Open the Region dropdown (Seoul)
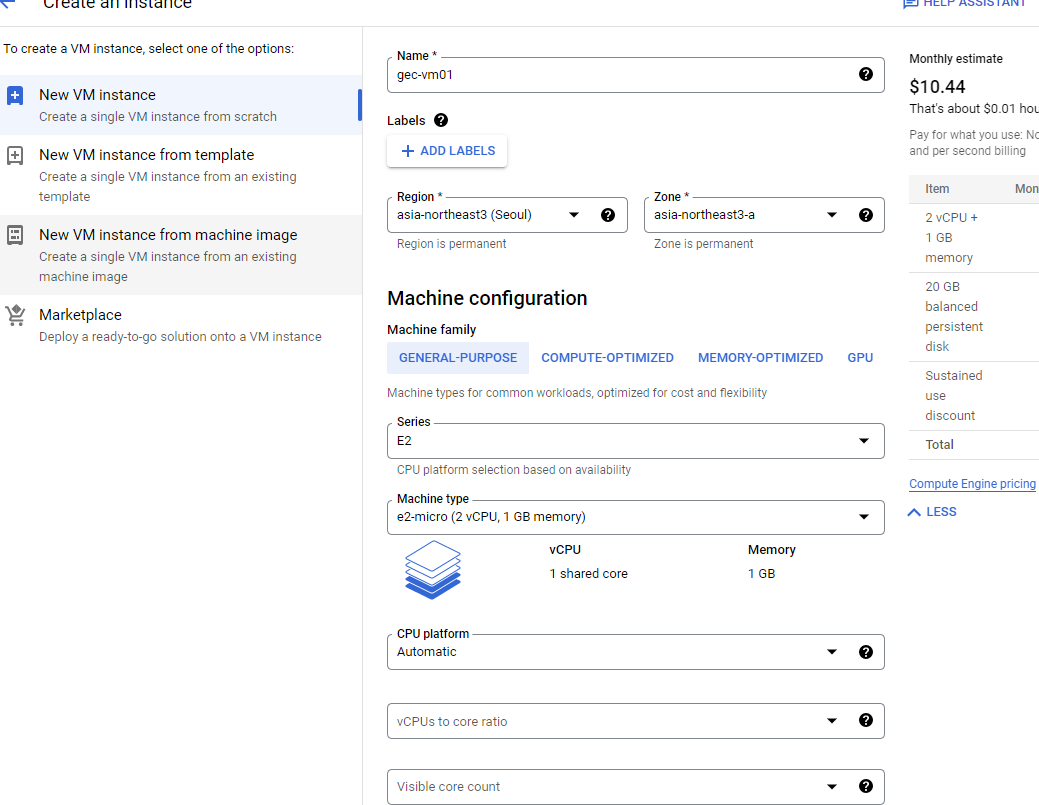 pyautogui.click(x=508, y=215)
